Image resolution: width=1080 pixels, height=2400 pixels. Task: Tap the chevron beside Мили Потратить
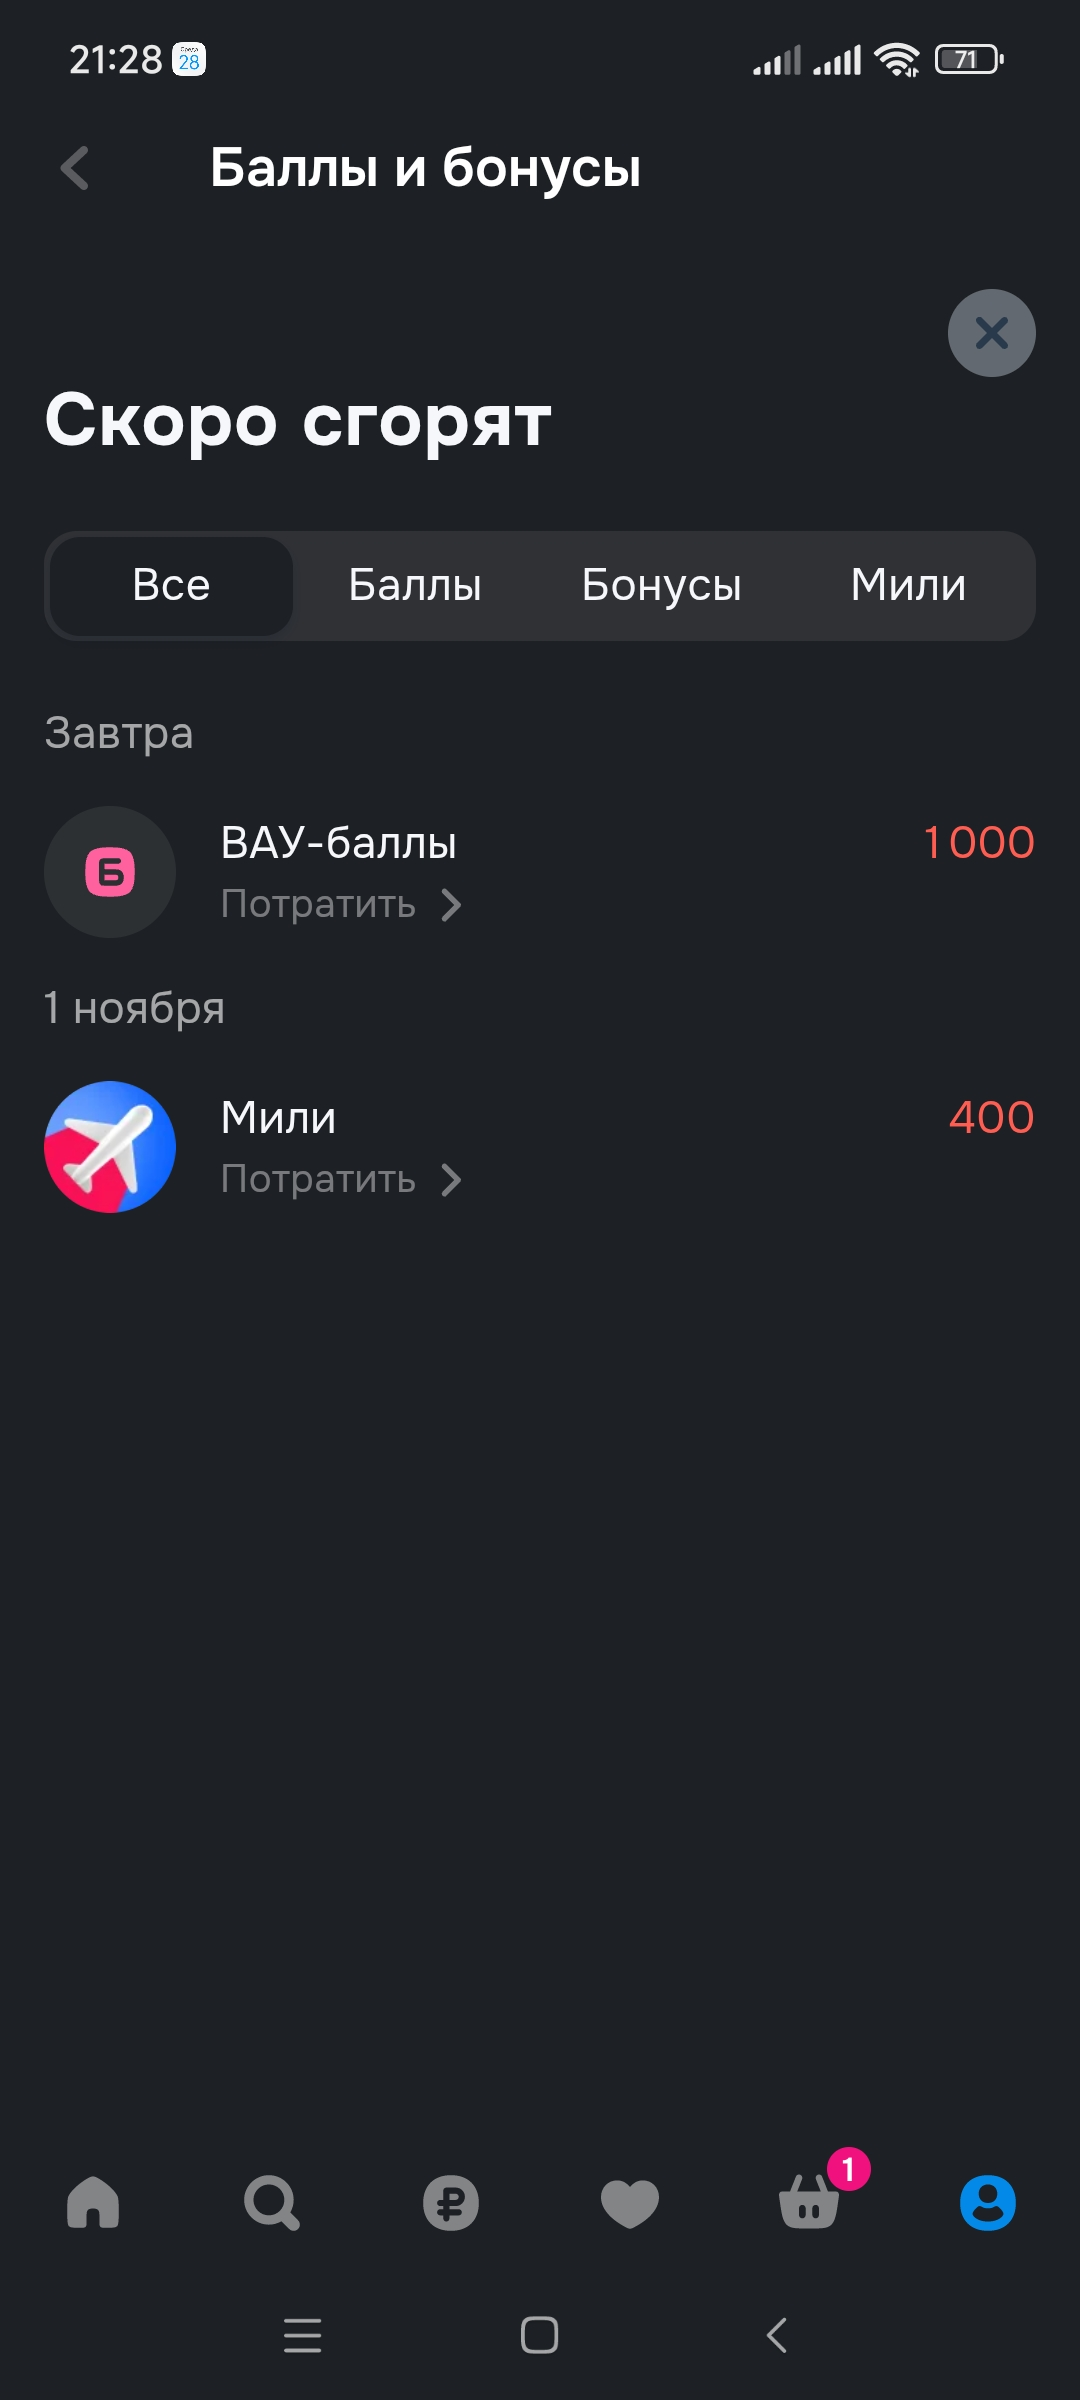452,1180
